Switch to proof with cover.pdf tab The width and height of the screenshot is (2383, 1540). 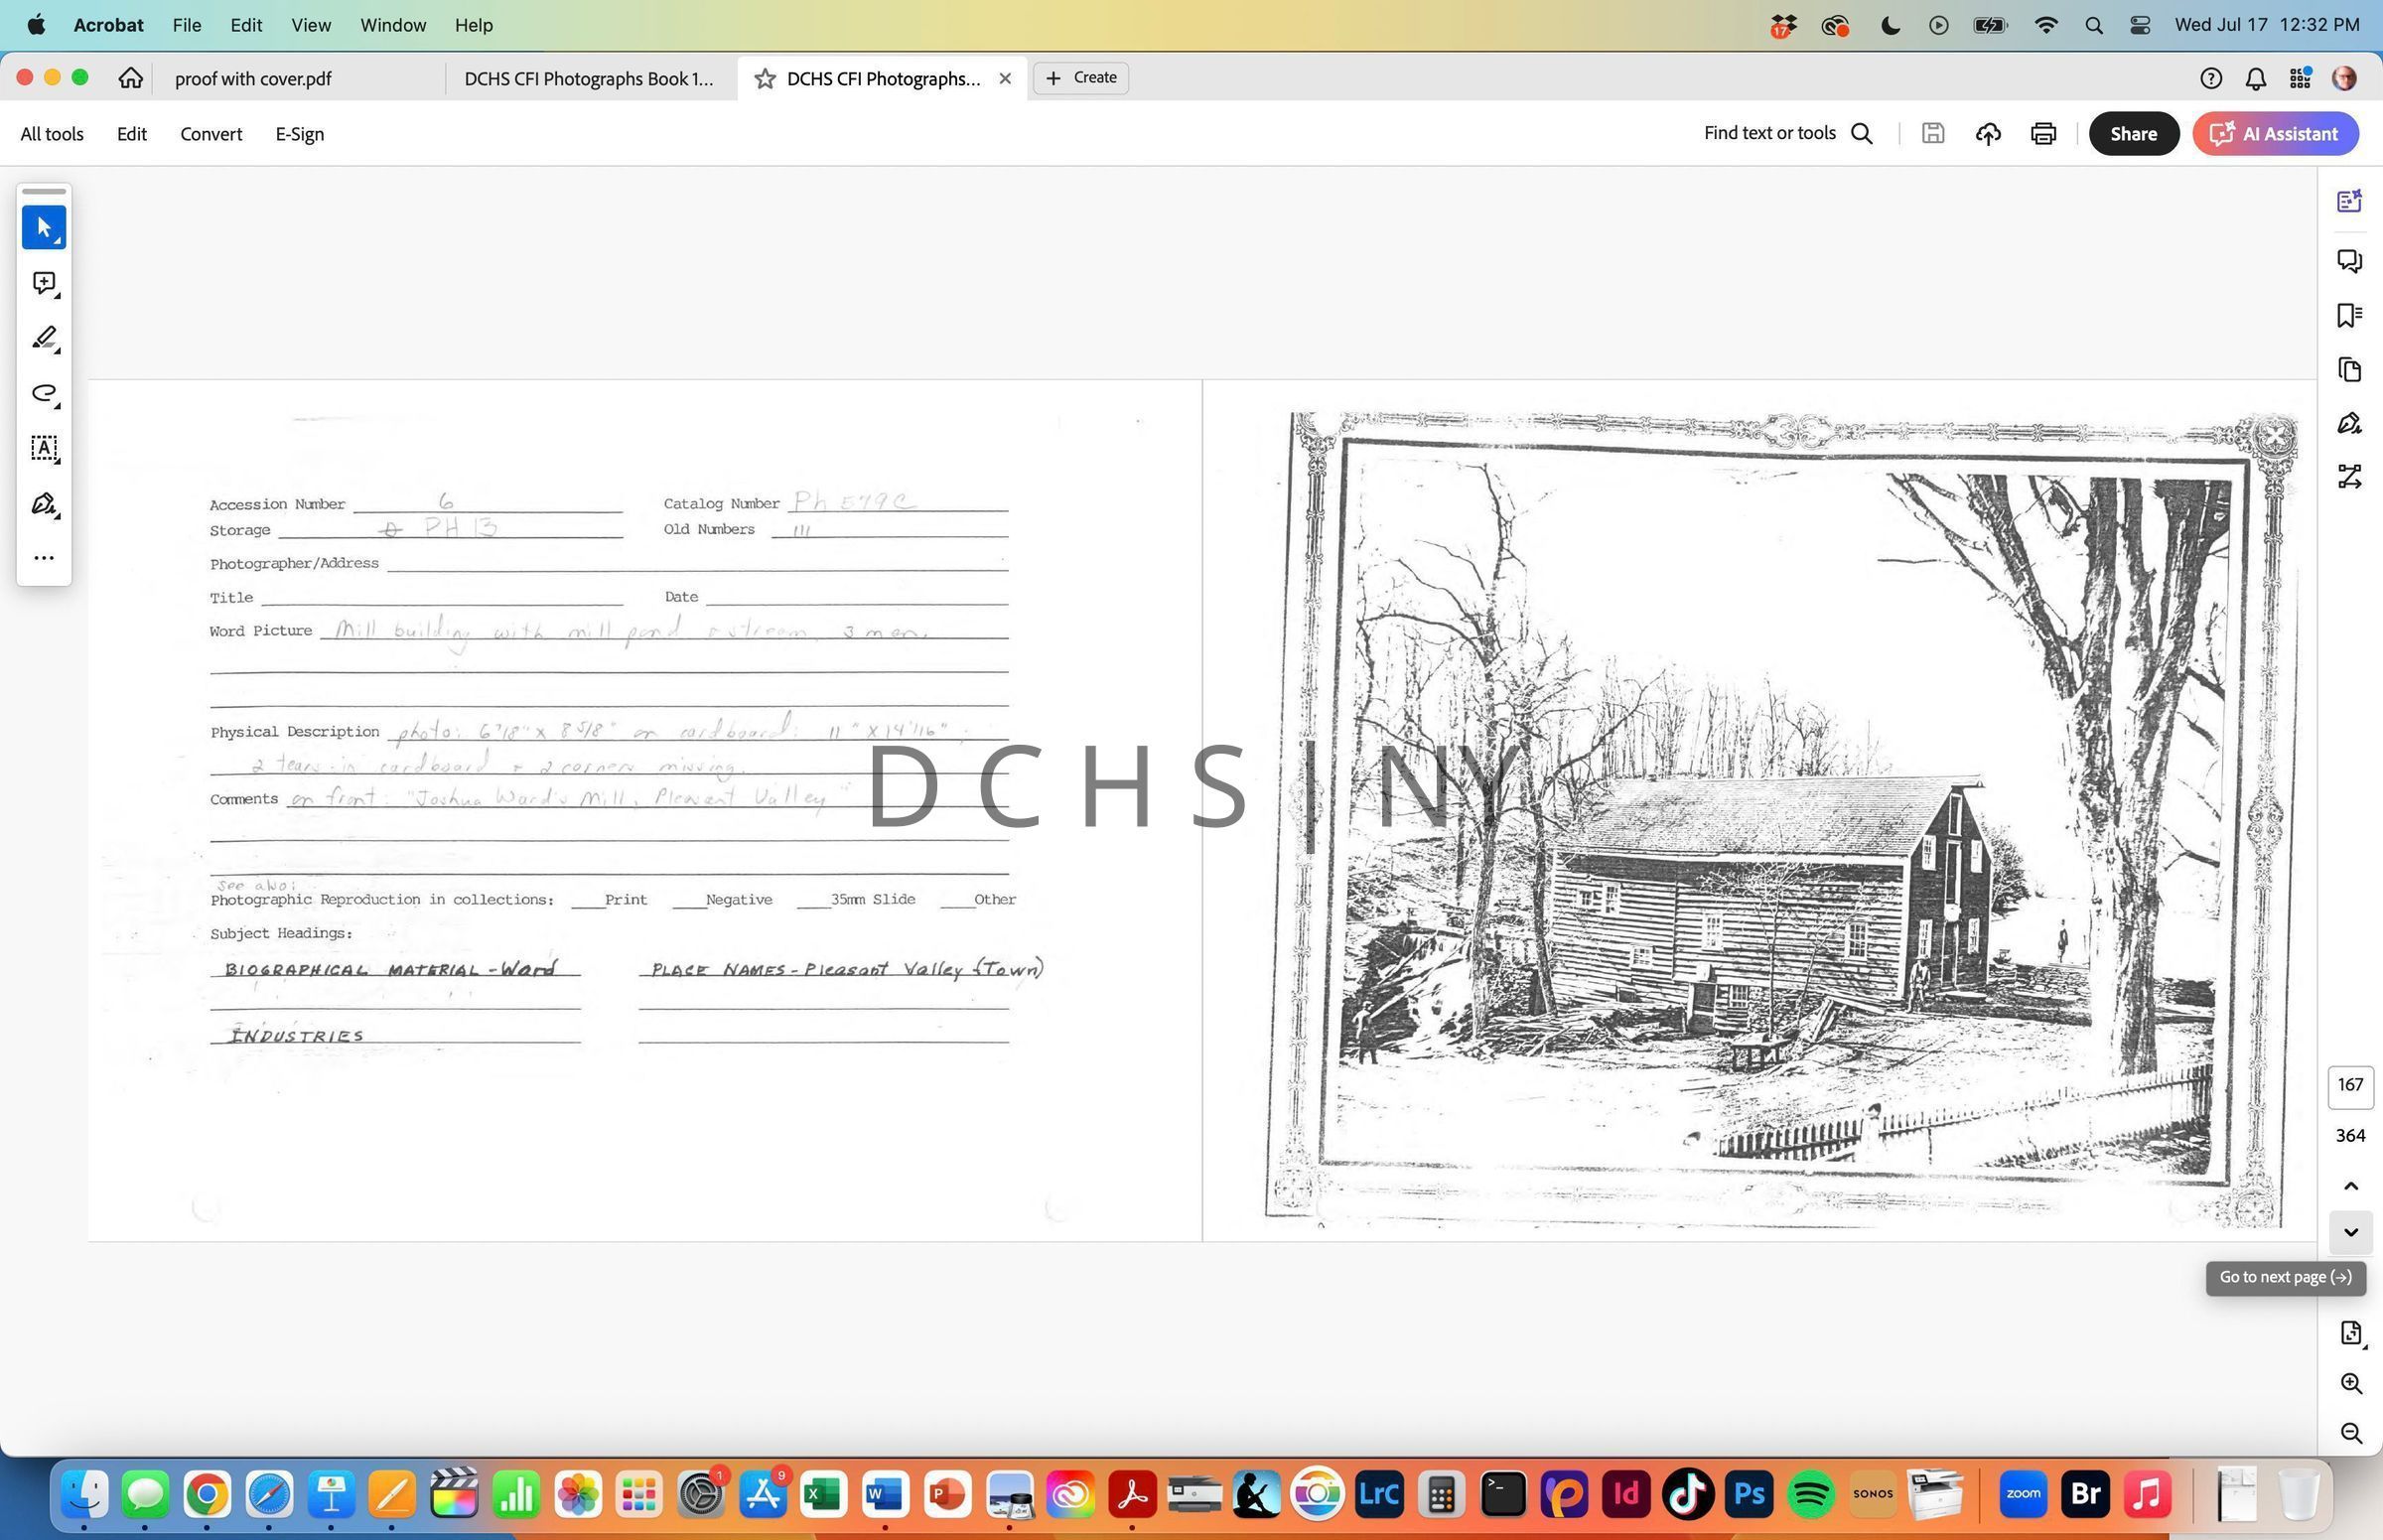[253, 79]
